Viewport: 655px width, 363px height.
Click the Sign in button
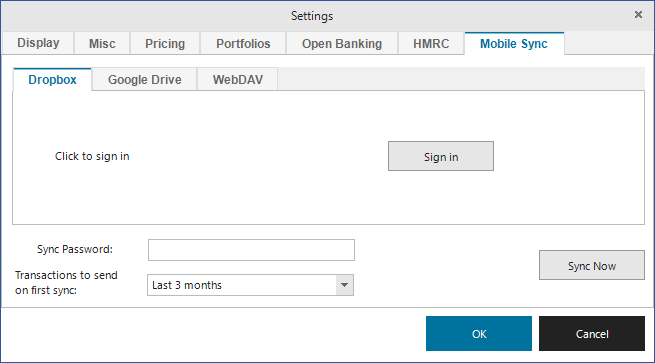pyautogui.click(x=441, y=156)
